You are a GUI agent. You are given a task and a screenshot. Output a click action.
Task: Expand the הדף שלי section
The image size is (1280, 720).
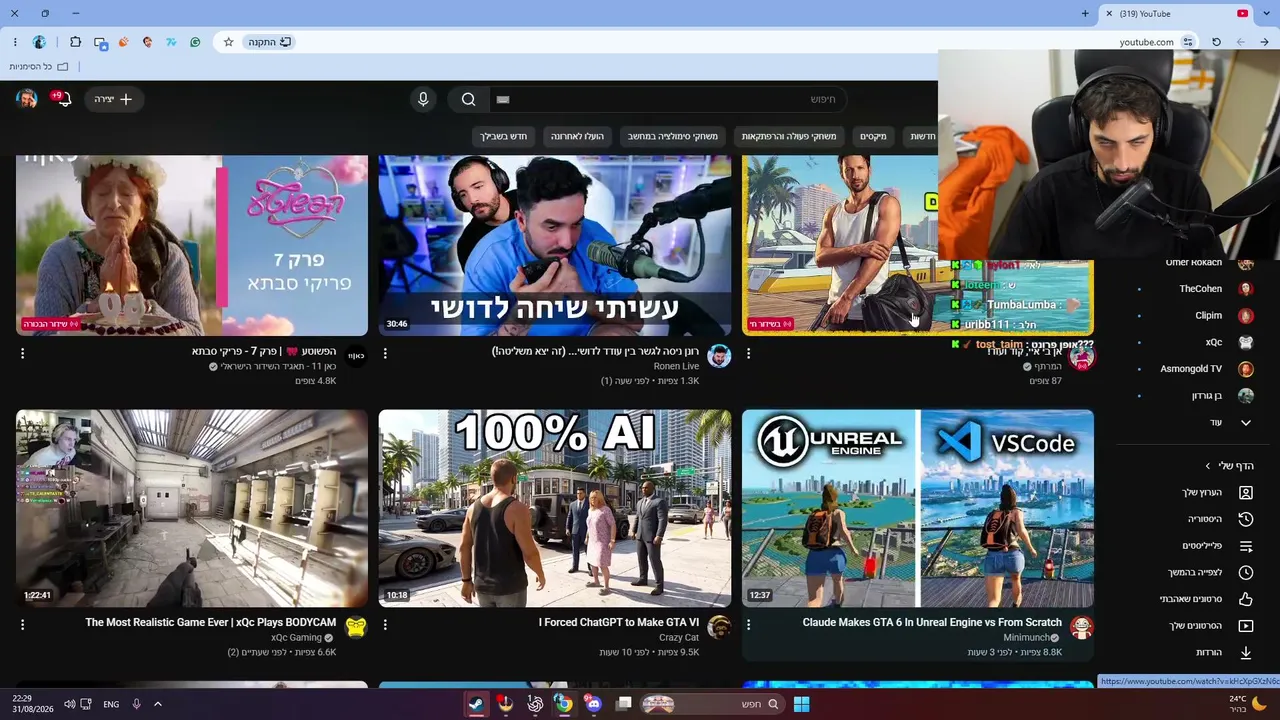coord(1229,466)
